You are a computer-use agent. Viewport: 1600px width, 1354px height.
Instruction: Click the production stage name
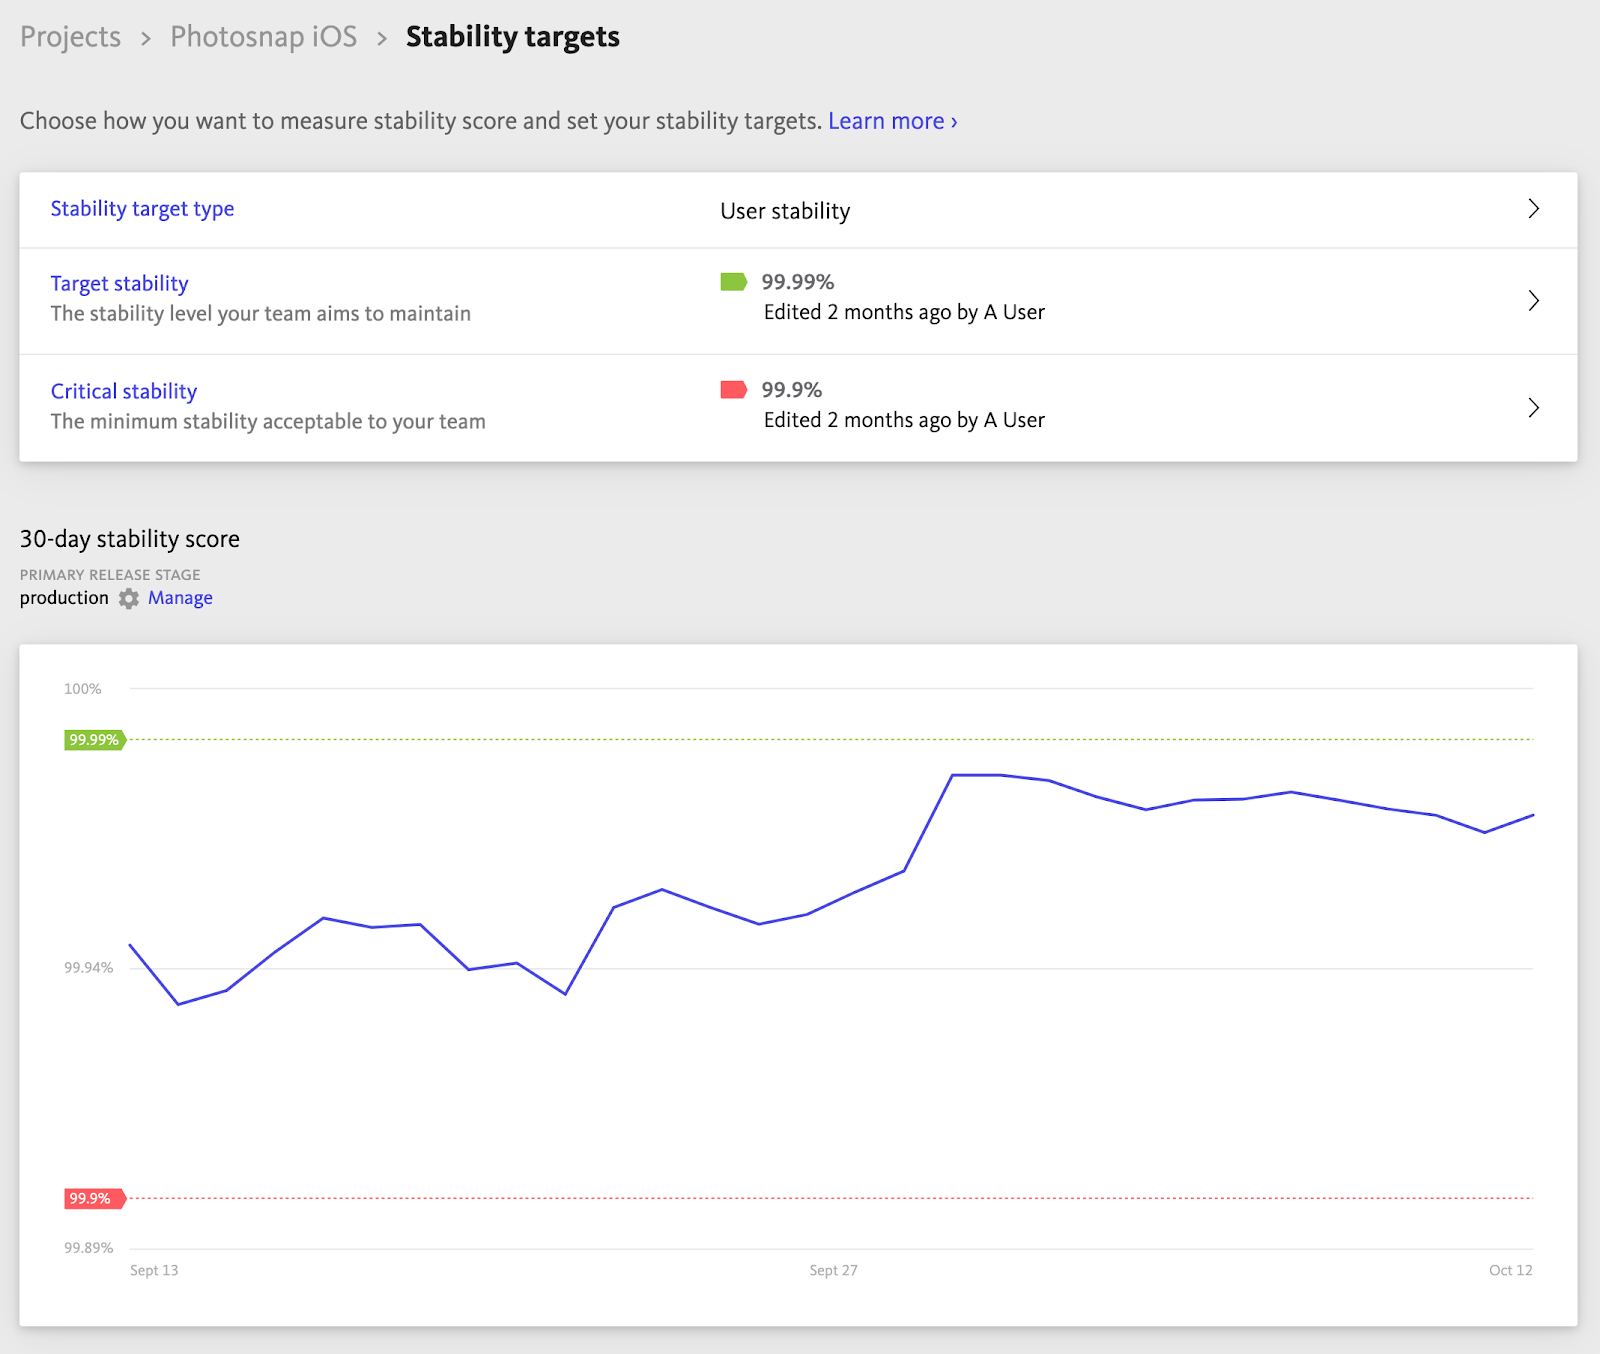(x=64, y=598)
